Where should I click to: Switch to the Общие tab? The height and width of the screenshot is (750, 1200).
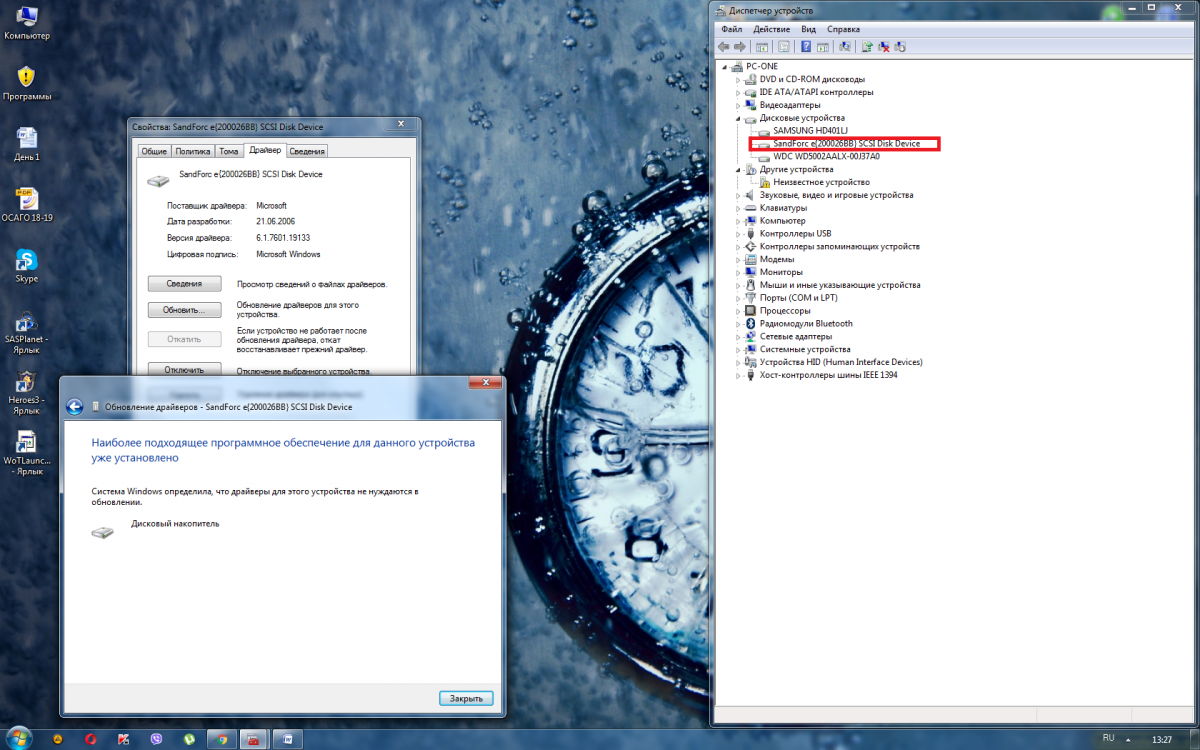(x=154, y=151)
